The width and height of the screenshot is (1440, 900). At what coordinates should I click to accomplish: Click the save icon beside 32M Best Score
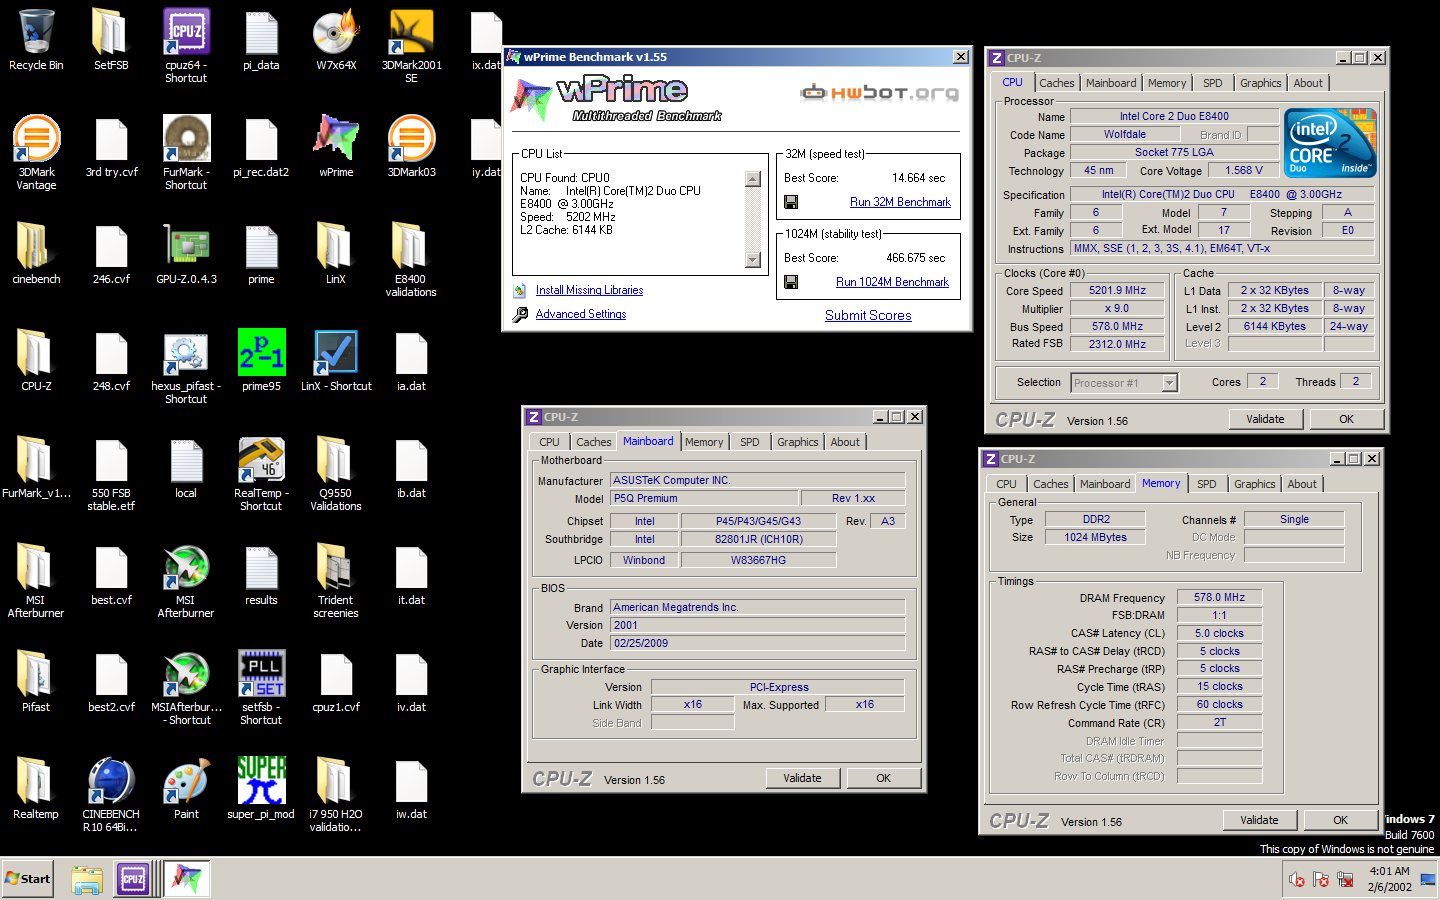click(x=791, y=202)
